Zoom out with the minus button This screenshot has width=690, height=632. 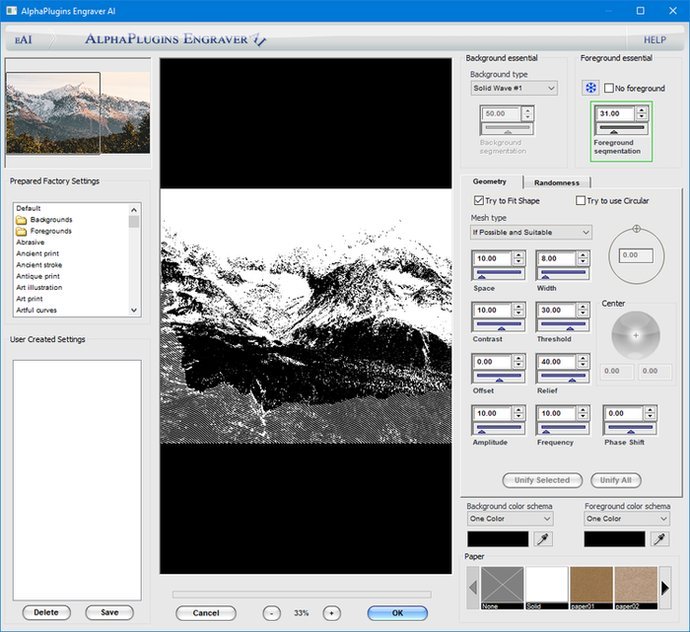(x=272, y=612)
